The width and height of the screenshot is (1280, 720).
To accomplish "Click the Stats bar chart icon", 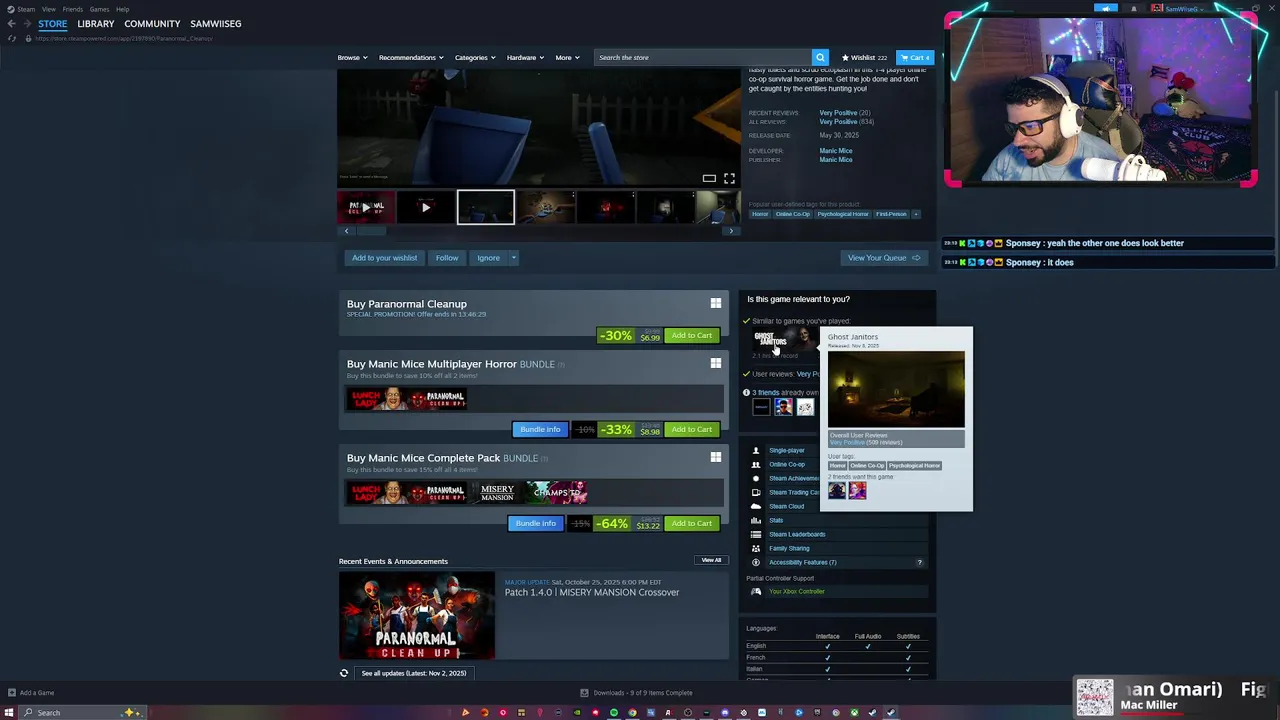I will point(756,520).
